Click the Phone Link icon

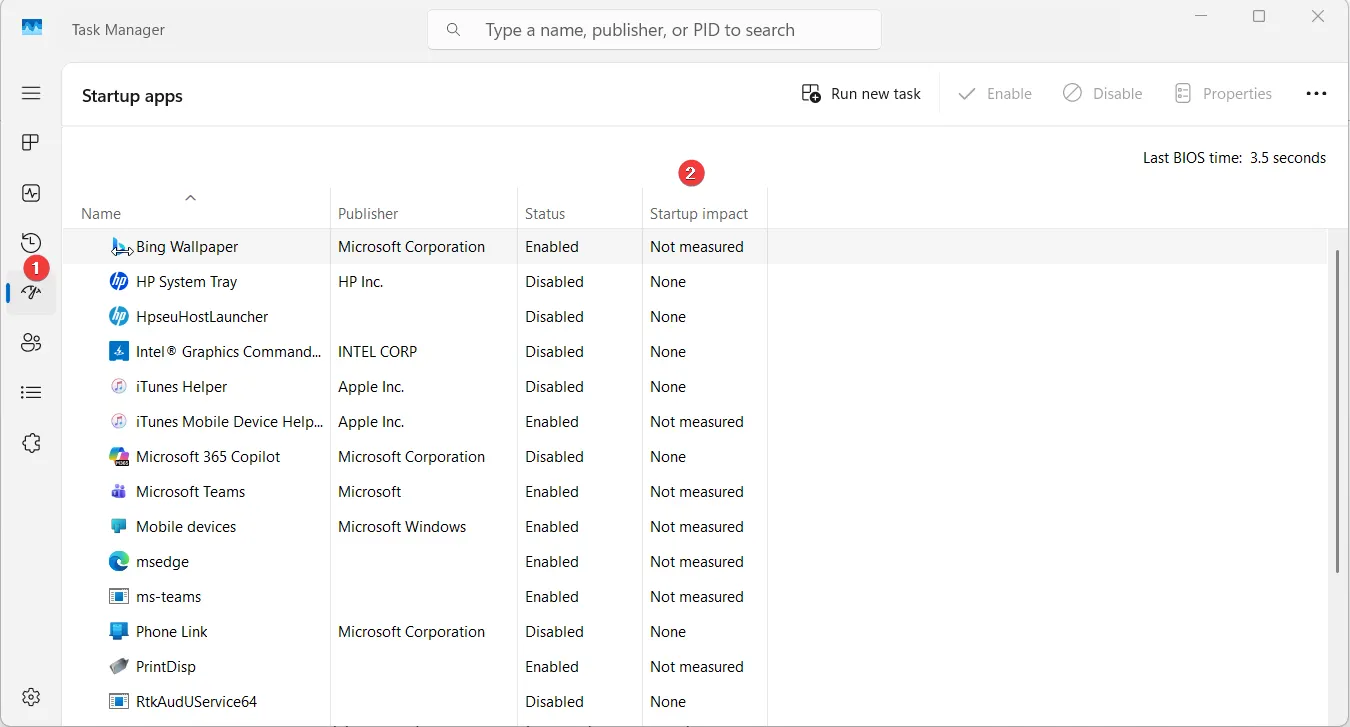(x=119, y=632)
